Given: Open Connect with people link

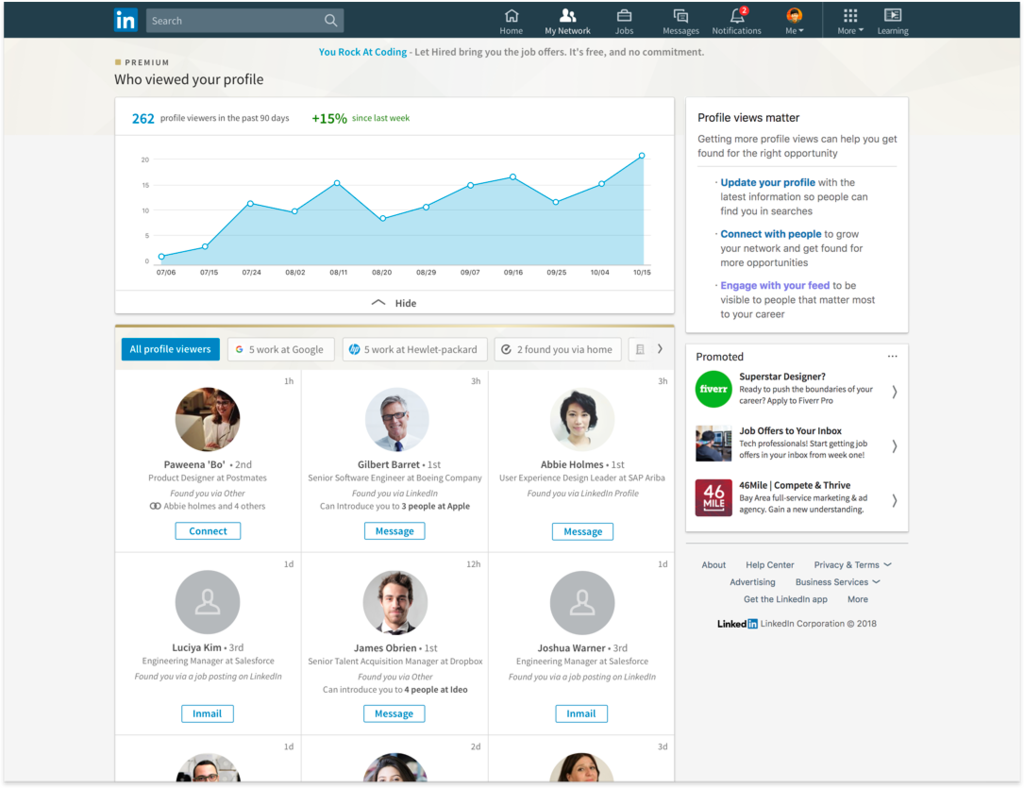Looking at the screenshot, I should (x=771, y=234).
